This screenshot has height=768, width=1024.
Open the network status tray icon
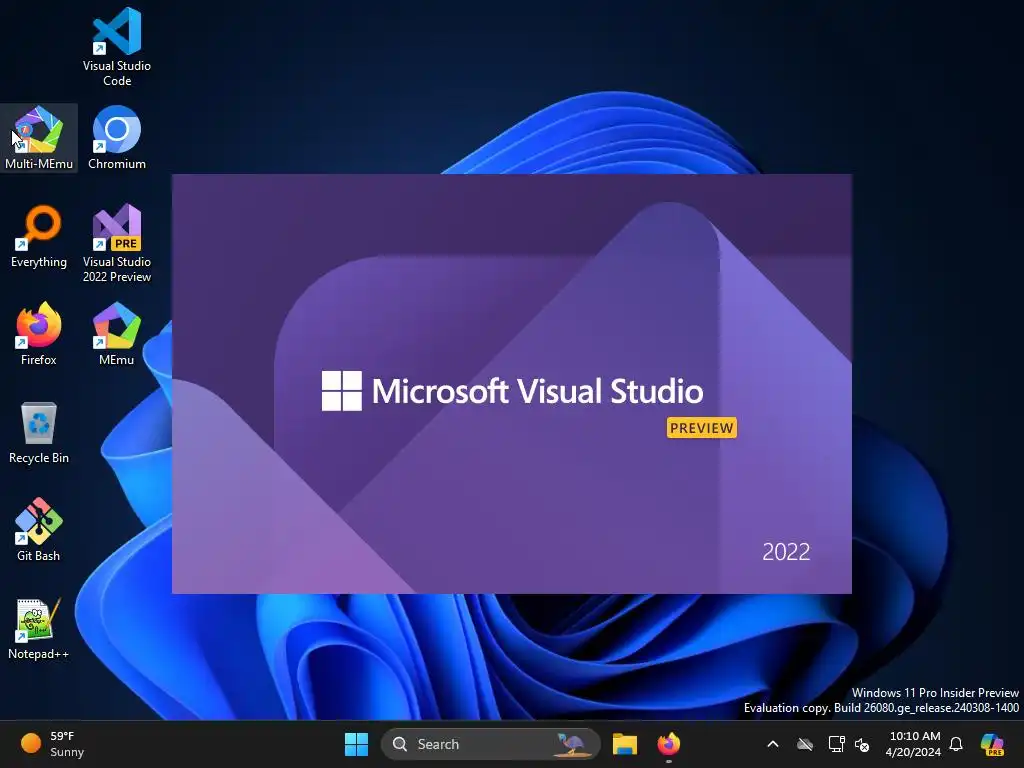[x=836, y=744]
